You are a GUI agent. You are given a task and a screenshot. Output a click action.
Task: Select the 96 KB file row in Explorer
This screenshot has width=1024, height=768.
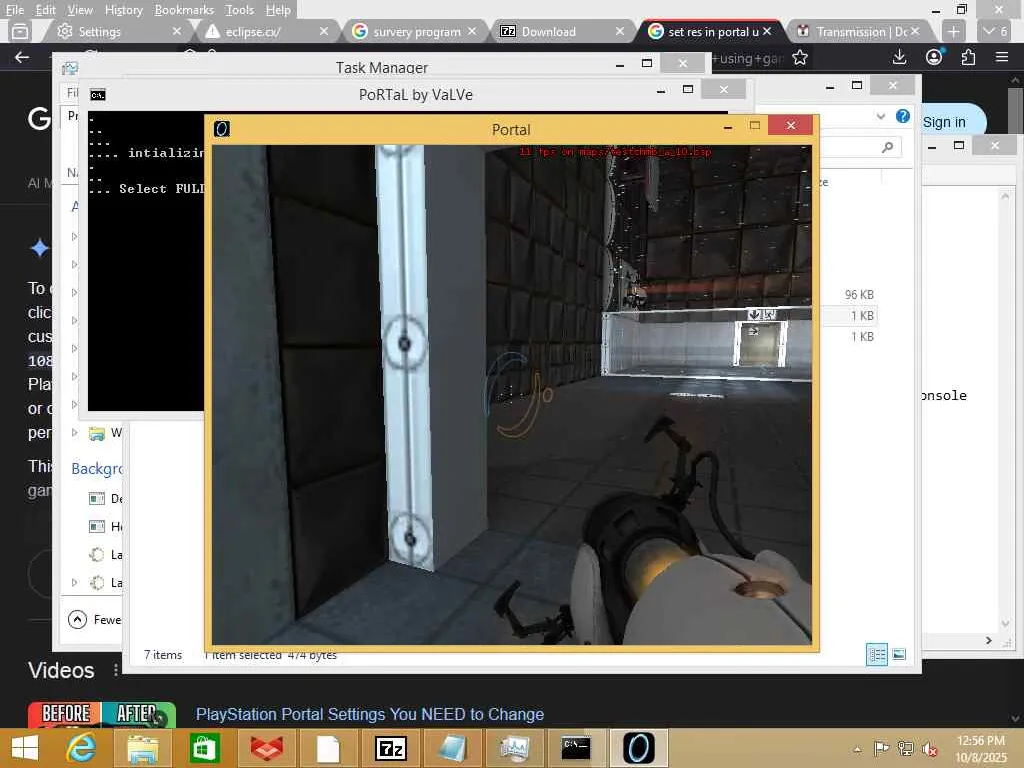pos(848,295)
